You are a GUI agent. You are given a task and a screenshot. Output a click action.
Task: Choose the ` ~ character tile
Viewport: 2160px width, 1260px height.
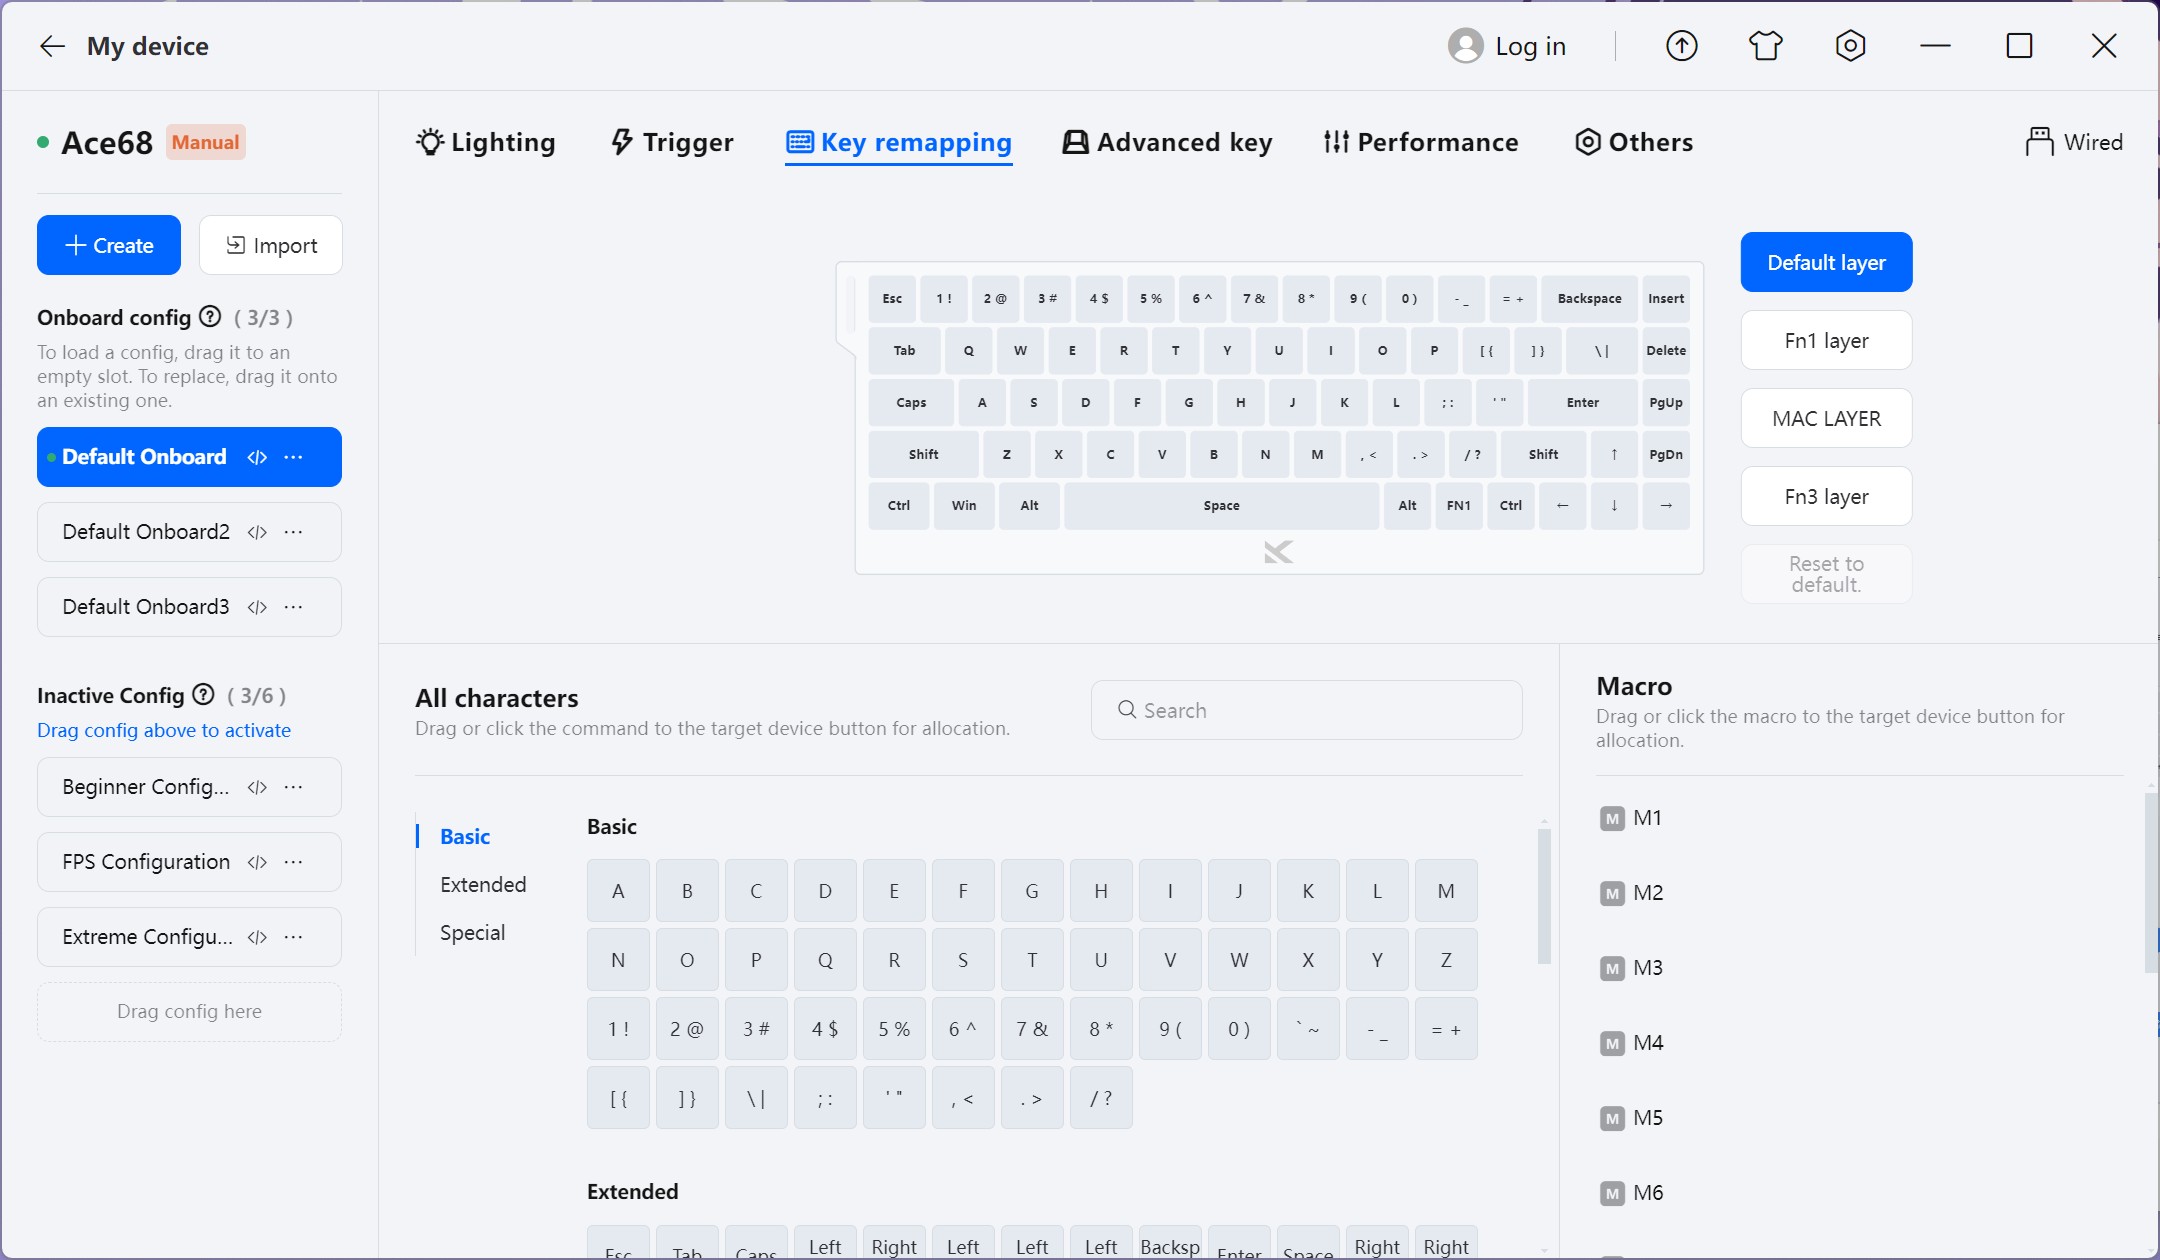pyautogui.click(x=1308, y=1029)
